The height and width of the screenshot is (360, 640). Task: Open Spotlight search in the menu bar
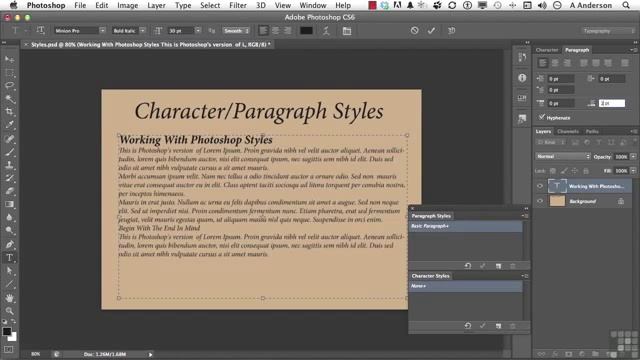[x=626, y=5]
